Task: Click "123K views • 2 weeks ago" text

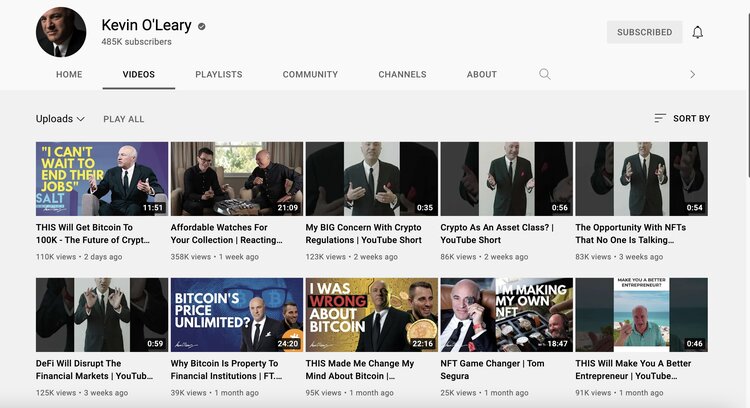Action: pyautogui.click(x=352, y=257)
